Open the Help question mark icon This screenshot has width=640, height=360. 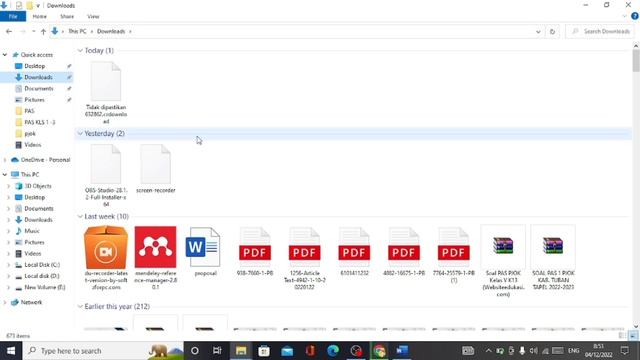click(x=635, y=16)
